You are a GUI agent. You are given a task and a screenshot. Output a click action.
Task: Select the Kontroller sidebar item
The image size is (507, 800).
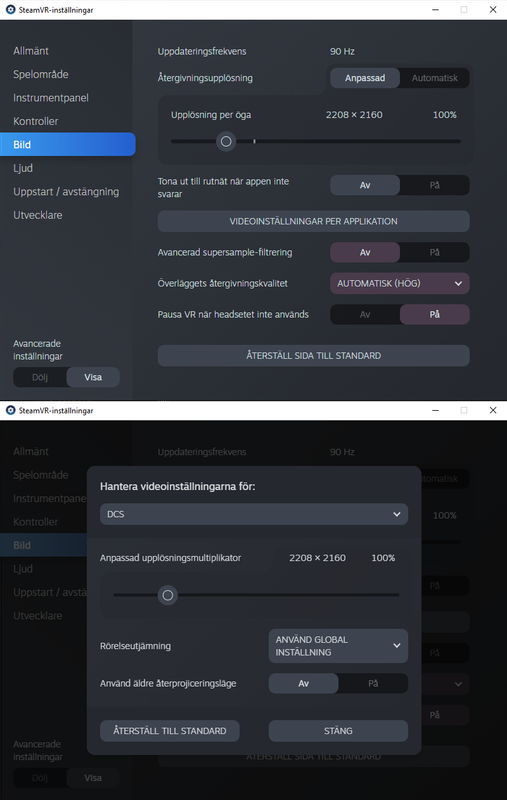click(36, 121)
